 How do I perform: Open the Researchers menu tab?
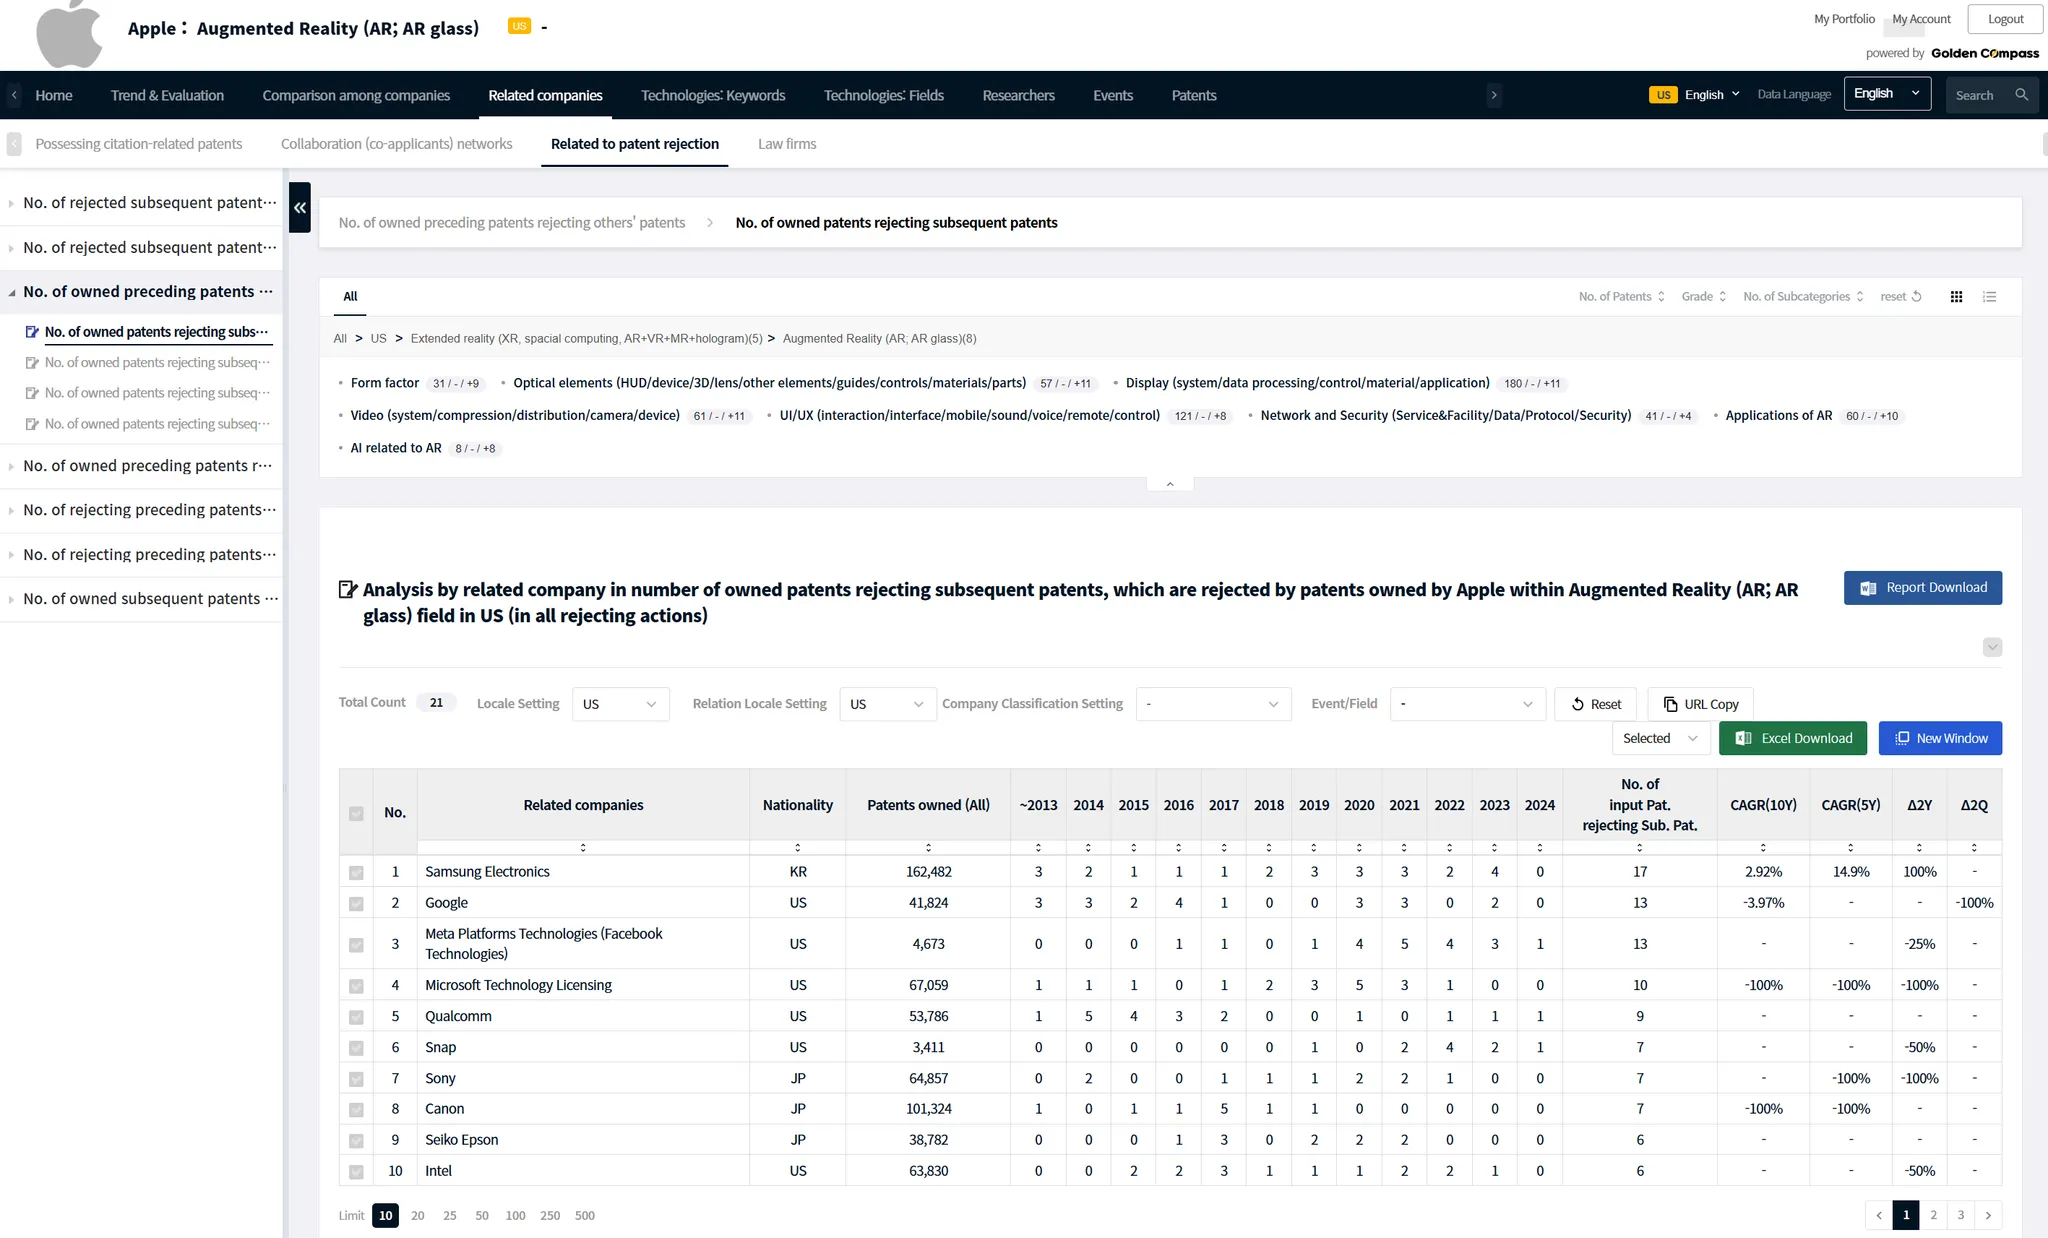1018,95
